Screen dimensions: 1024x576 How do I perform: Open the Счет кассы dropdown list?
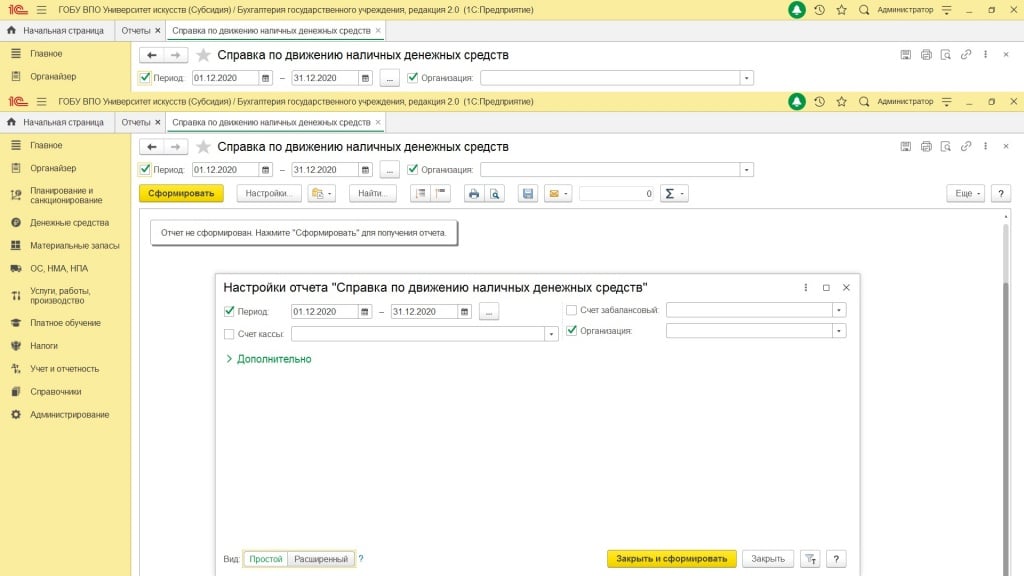coord(551,334)
